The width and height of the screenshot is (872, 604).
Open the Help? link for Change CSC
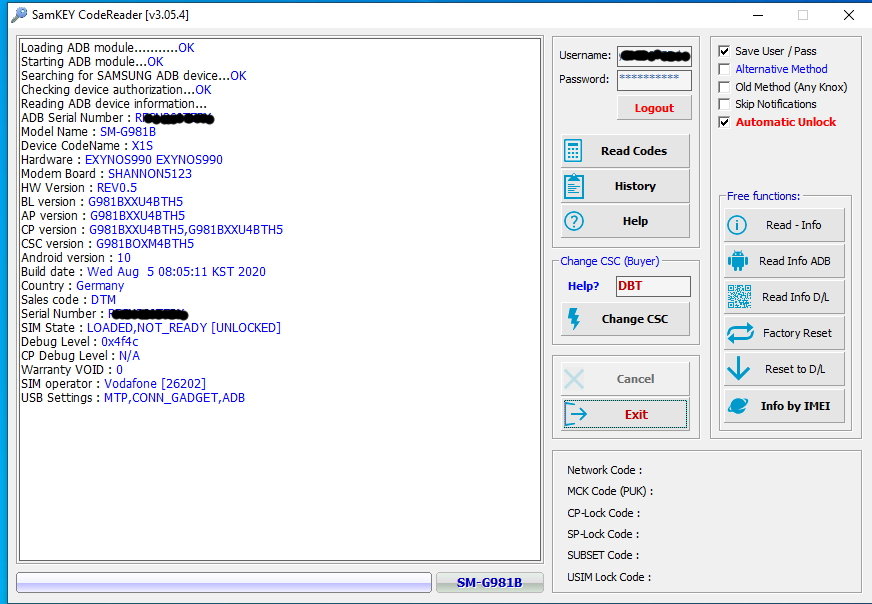[x=583, y=286]
